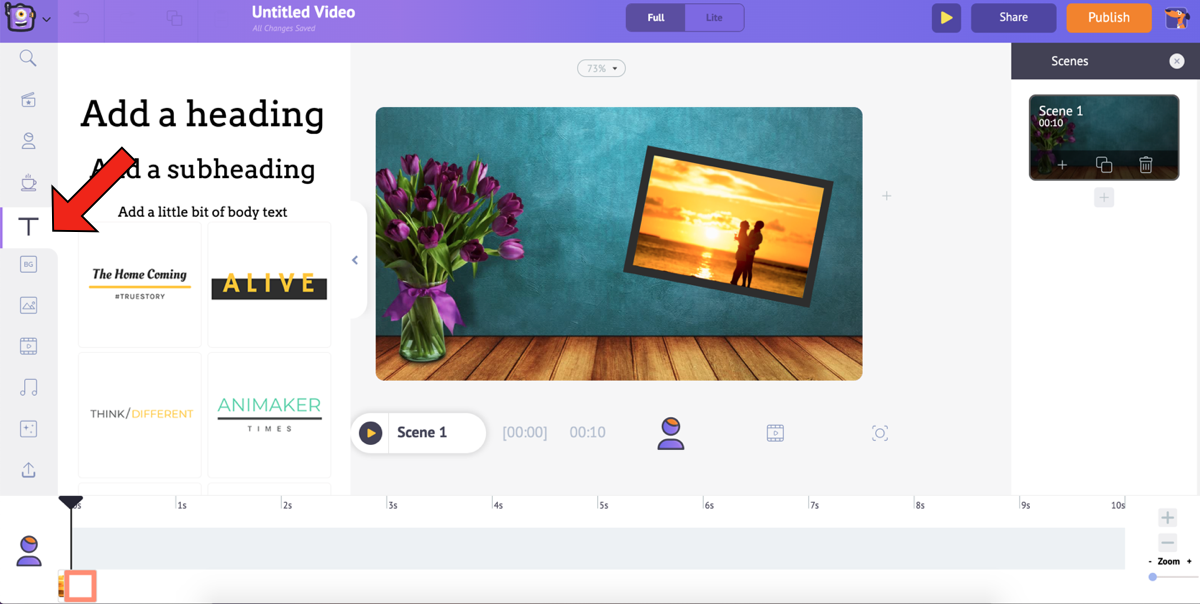Switch to Full mode

click(656, 17)
